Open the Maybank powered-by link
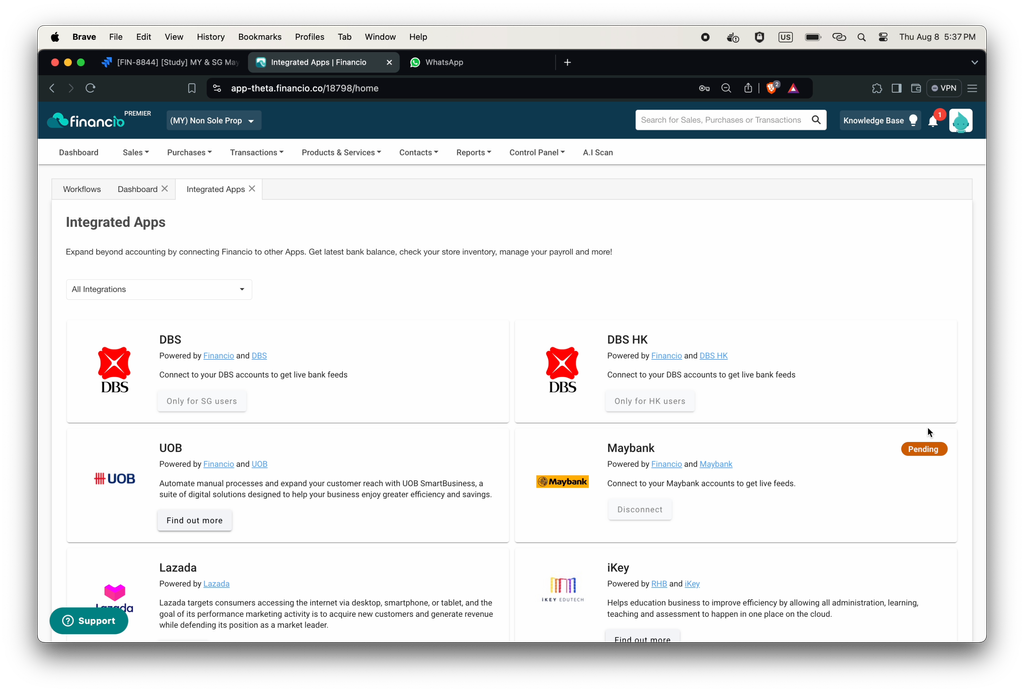Screen dimensions: 1024x692 716,464
